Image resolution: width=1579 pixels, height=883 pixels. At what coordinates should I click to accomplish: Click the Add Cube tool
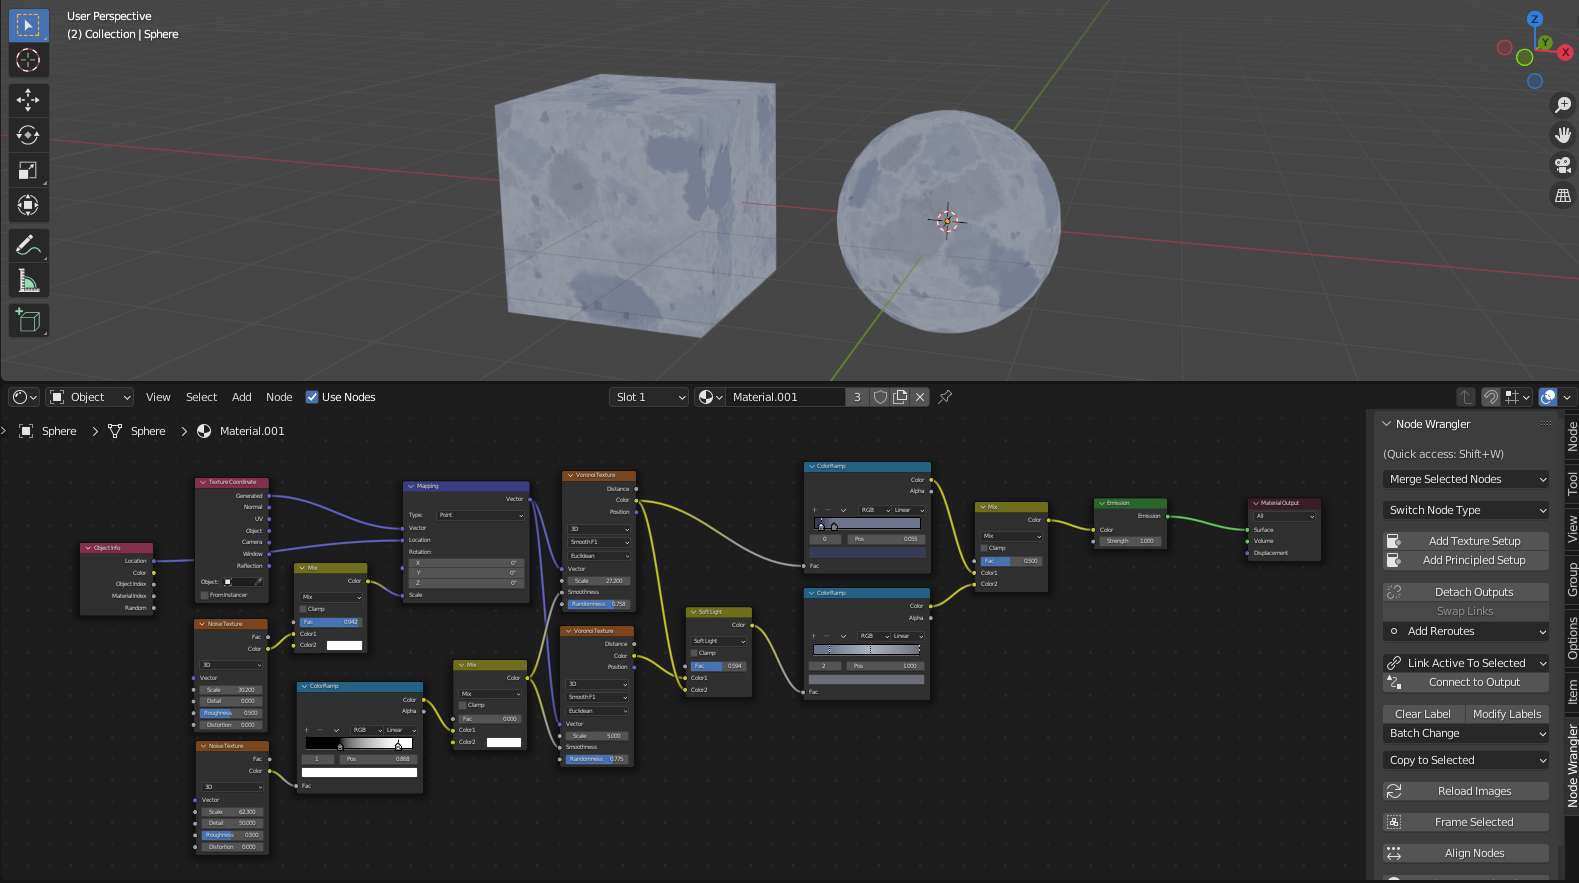28,320
